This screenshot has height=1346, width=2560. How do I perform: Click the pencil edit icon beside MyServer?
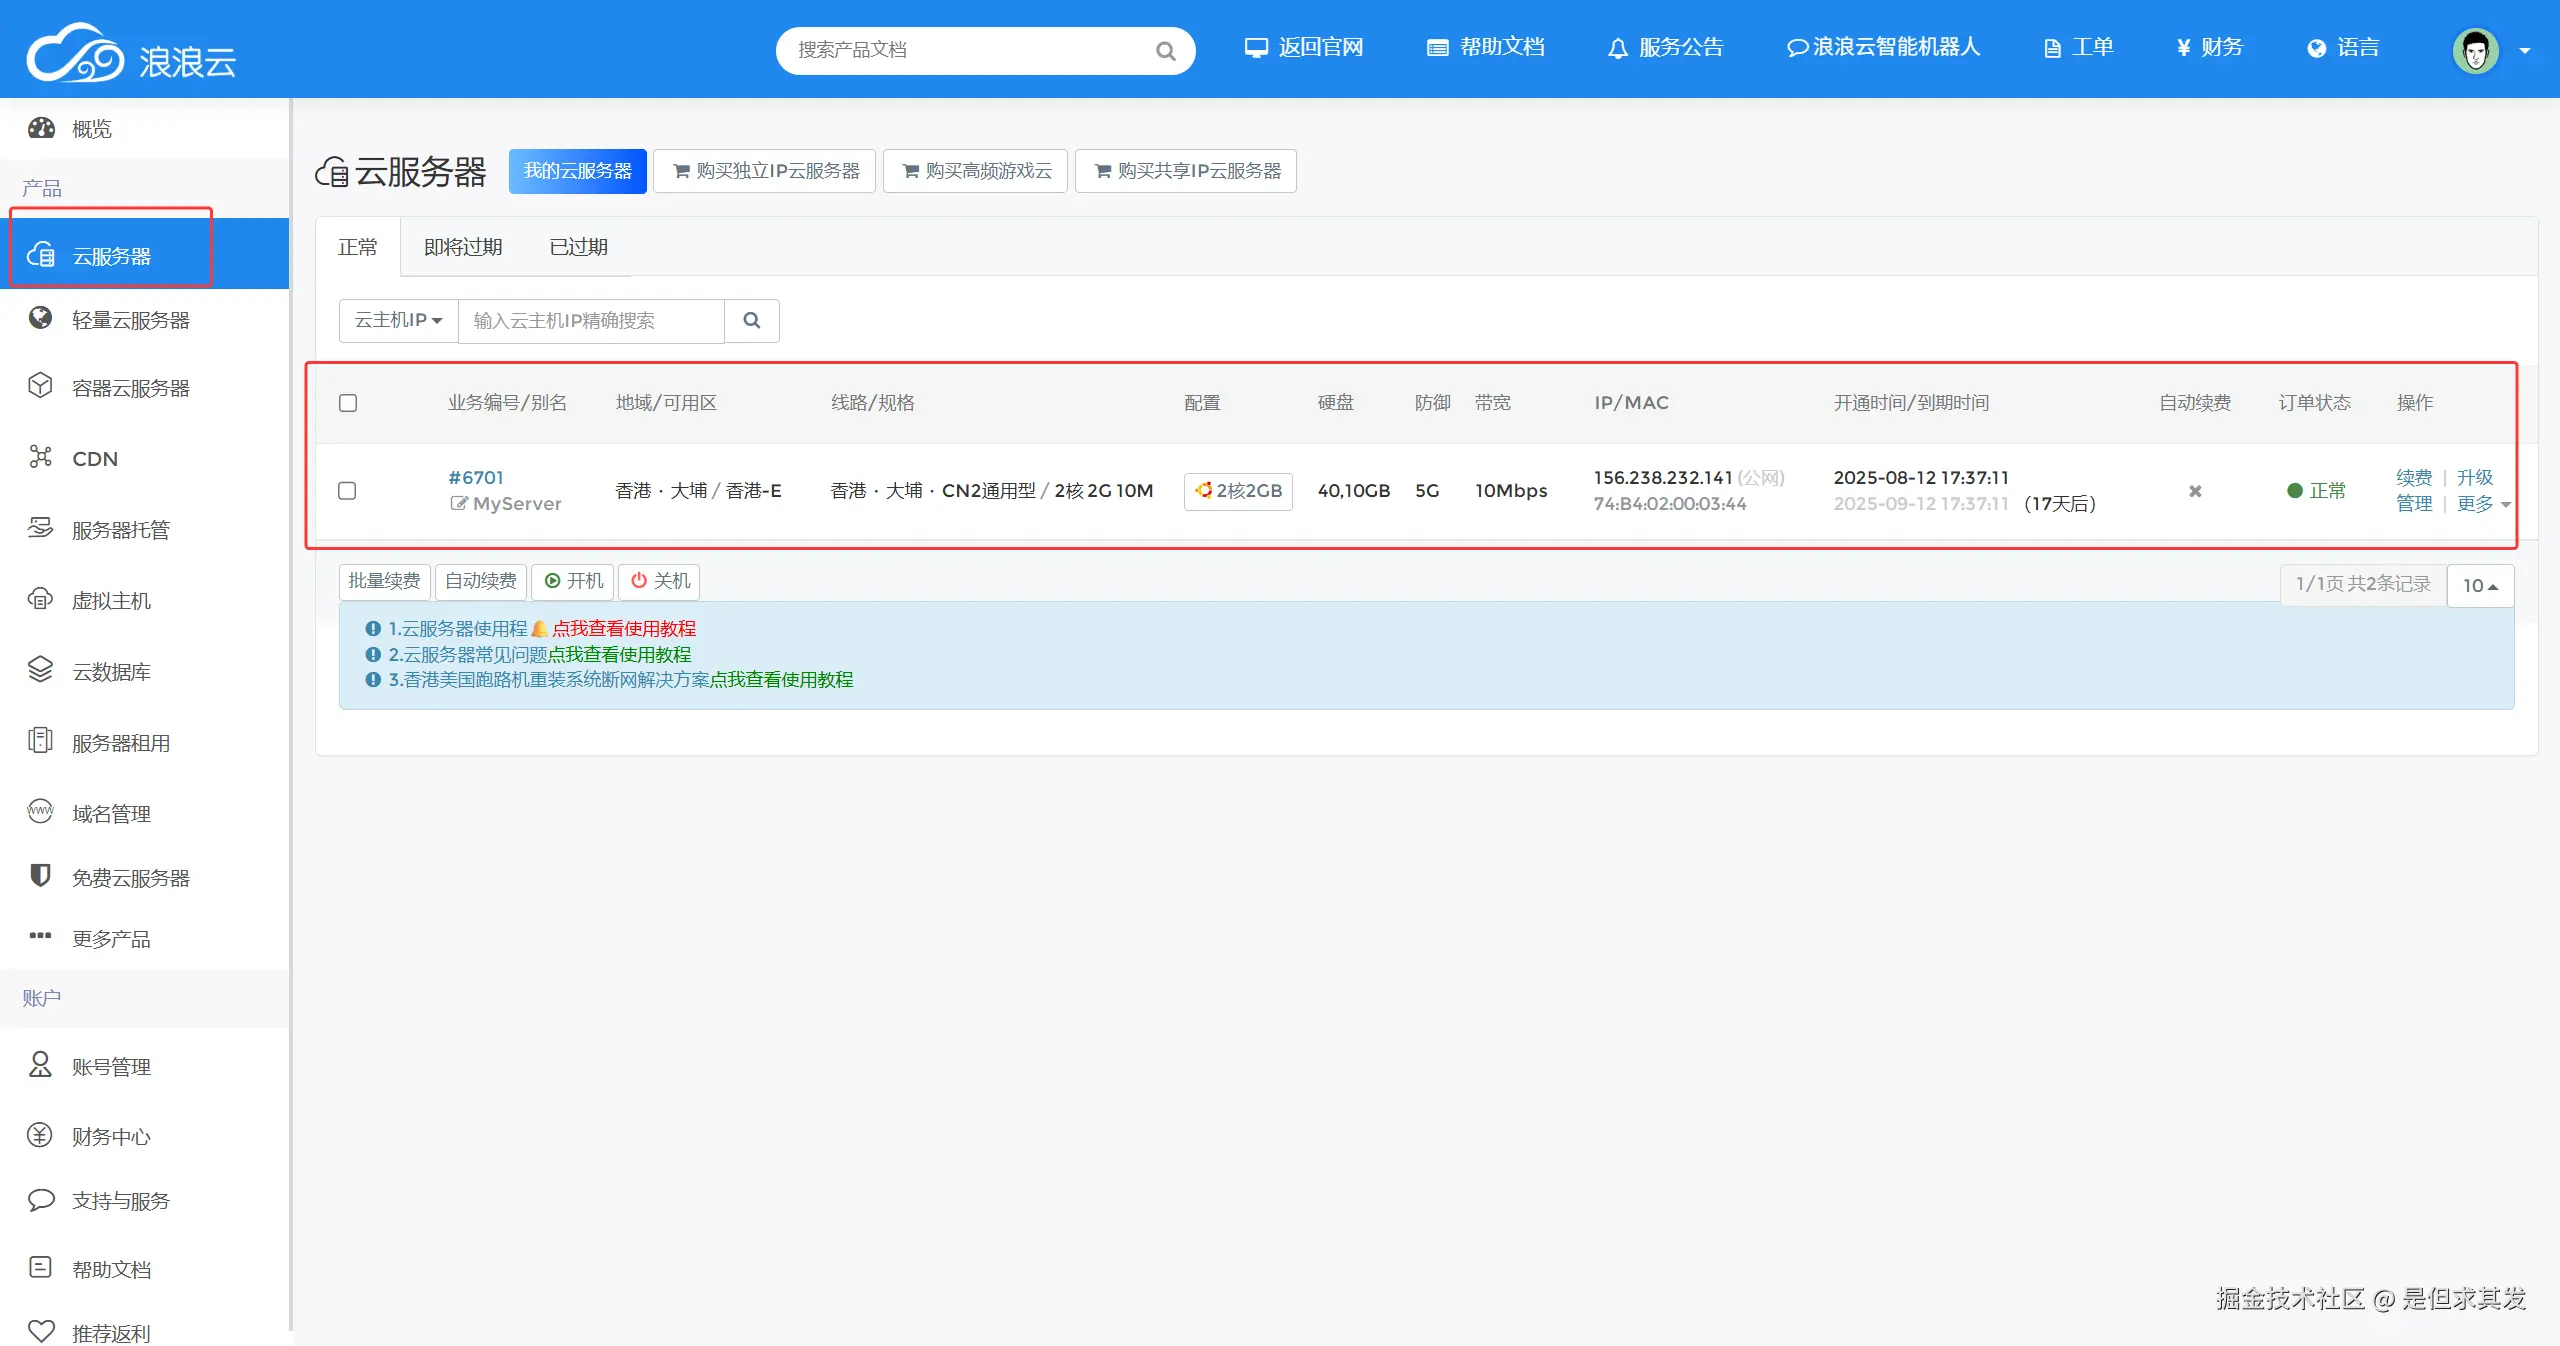(x=458, y=504)
